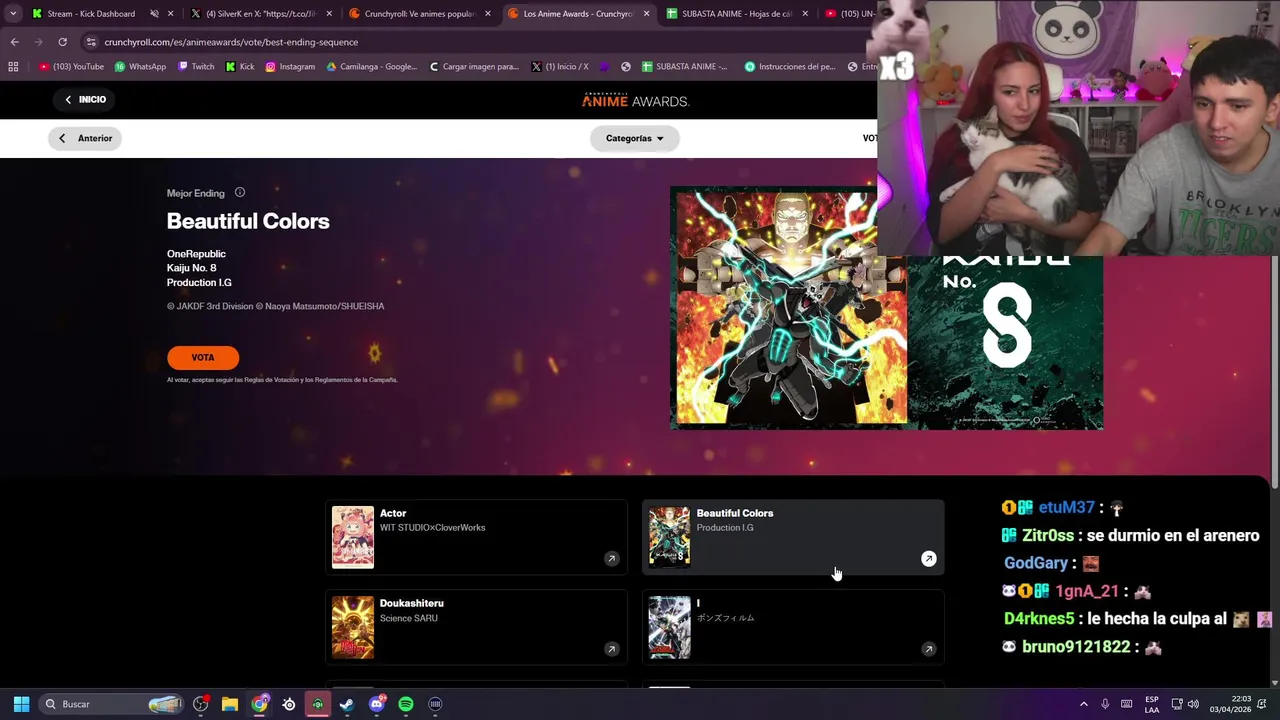Open the Windows Start button
1280x720 pixels.
[21, 704]
